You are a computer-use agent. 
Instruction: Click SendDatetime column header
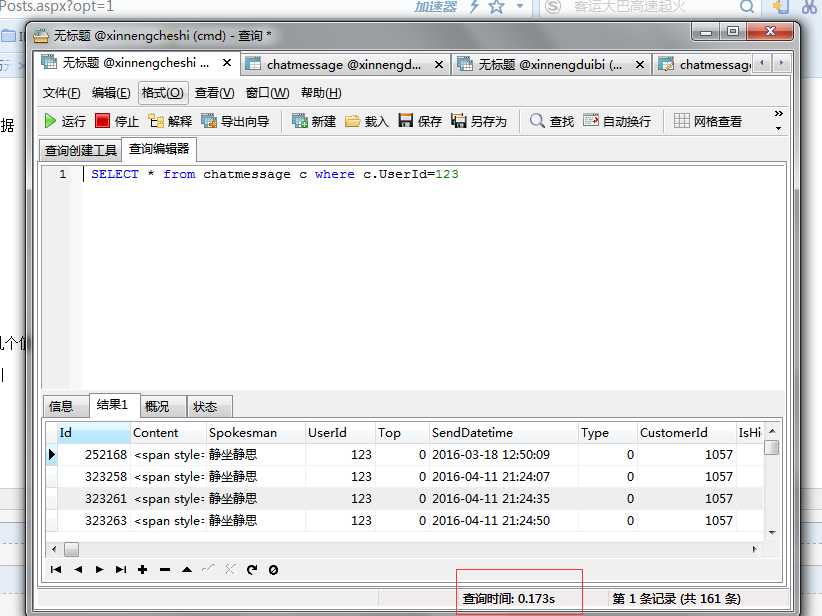503,433
